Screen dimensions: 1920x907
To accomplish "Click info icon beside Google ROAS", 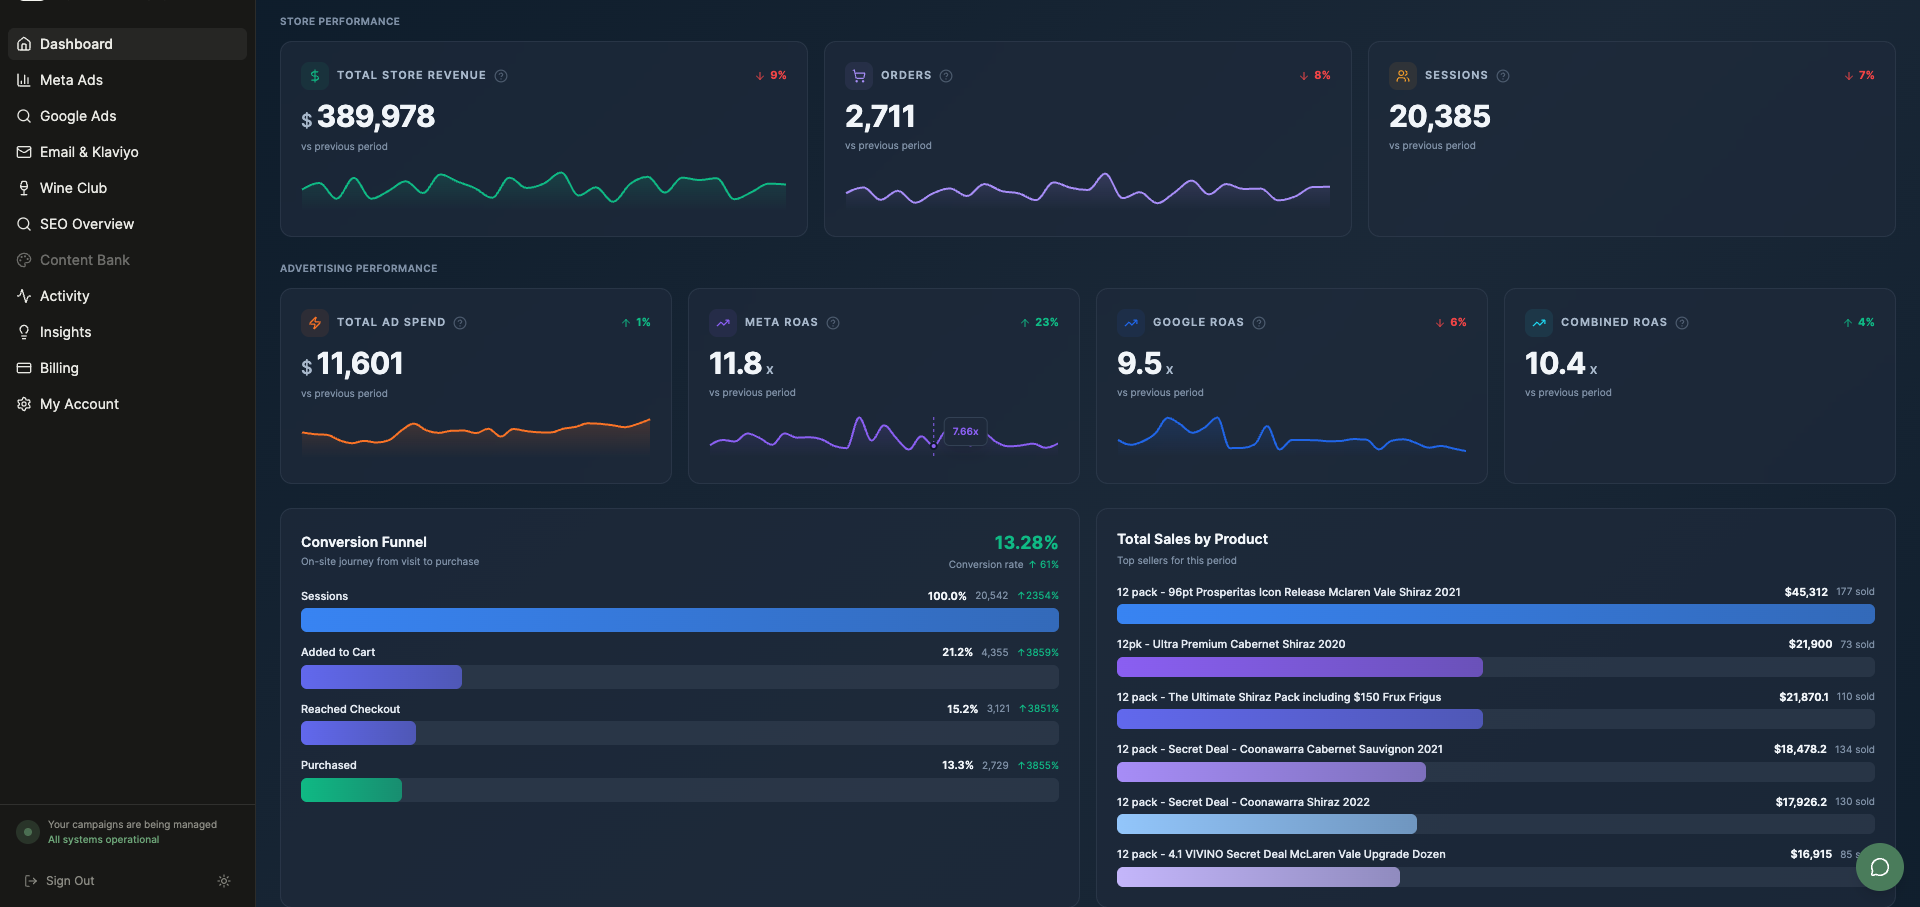I will point(1259,323).
